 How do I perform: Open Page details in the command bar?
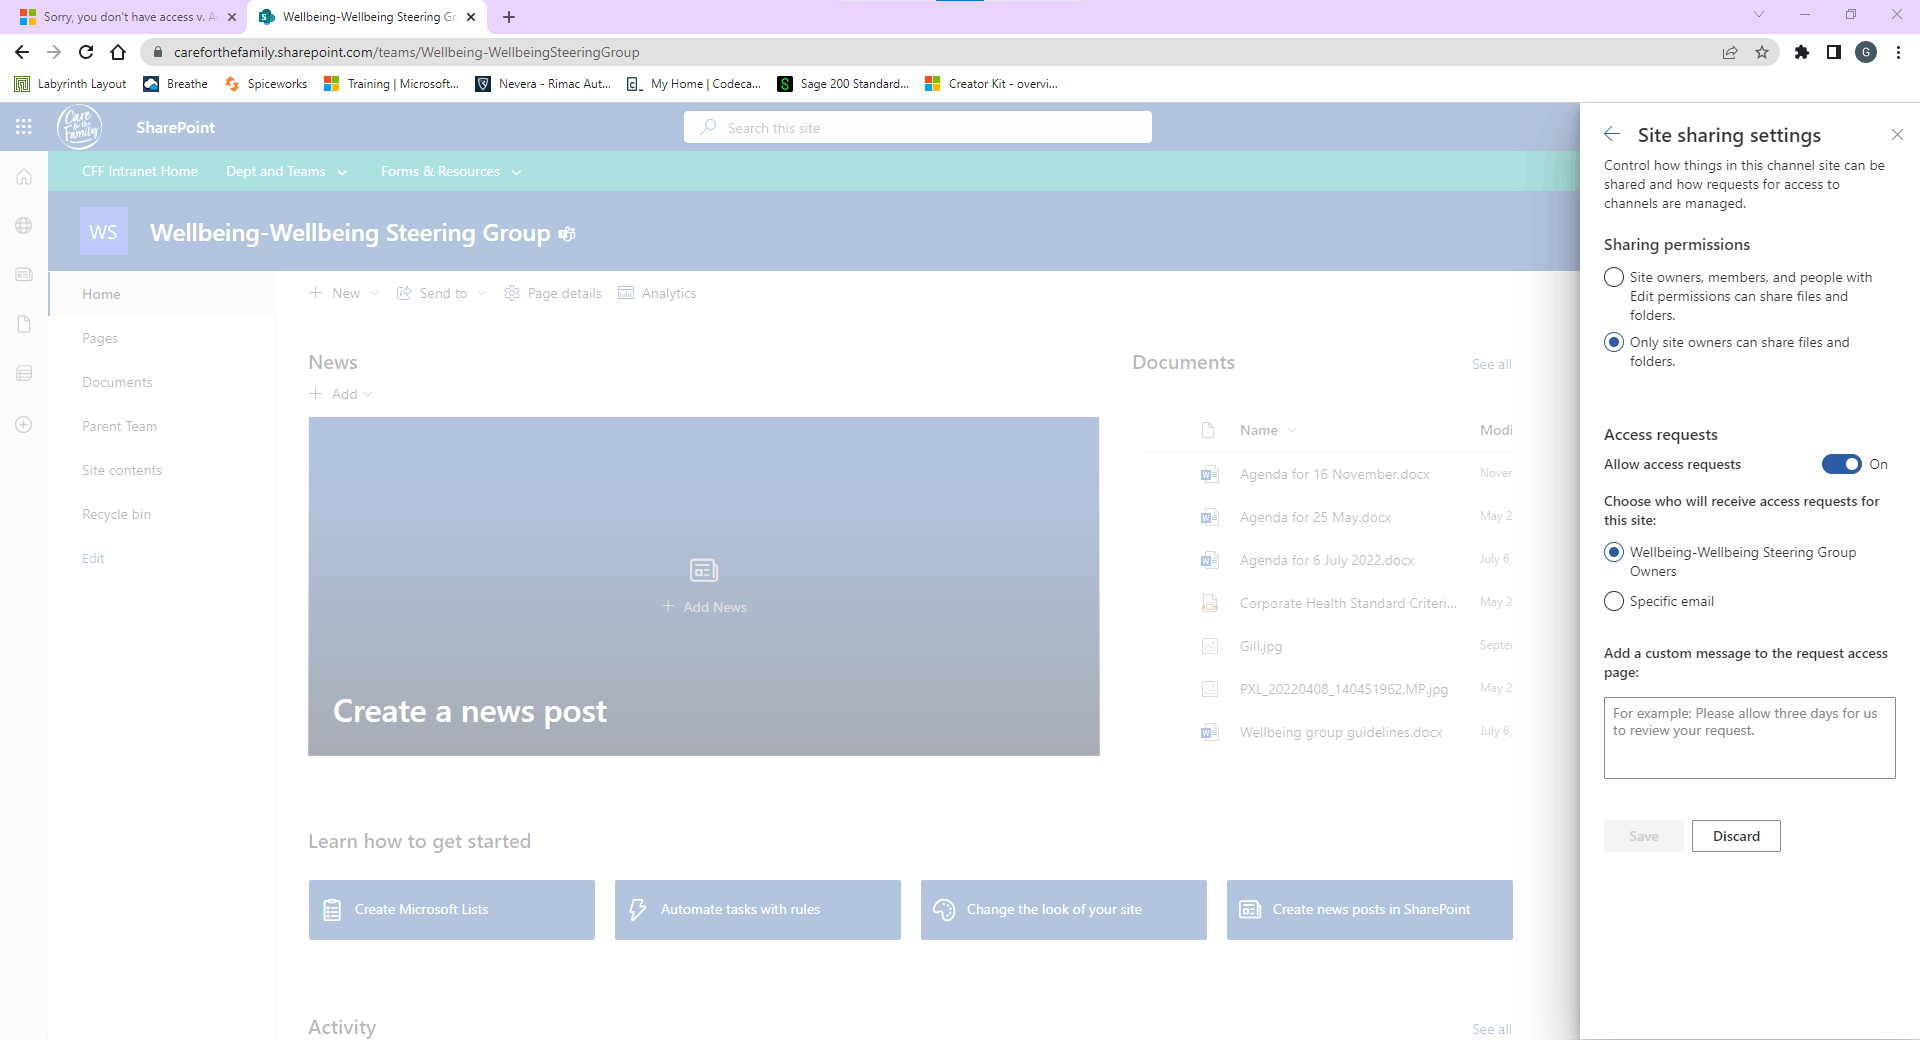pyautogui.click(x=553, y=293)
